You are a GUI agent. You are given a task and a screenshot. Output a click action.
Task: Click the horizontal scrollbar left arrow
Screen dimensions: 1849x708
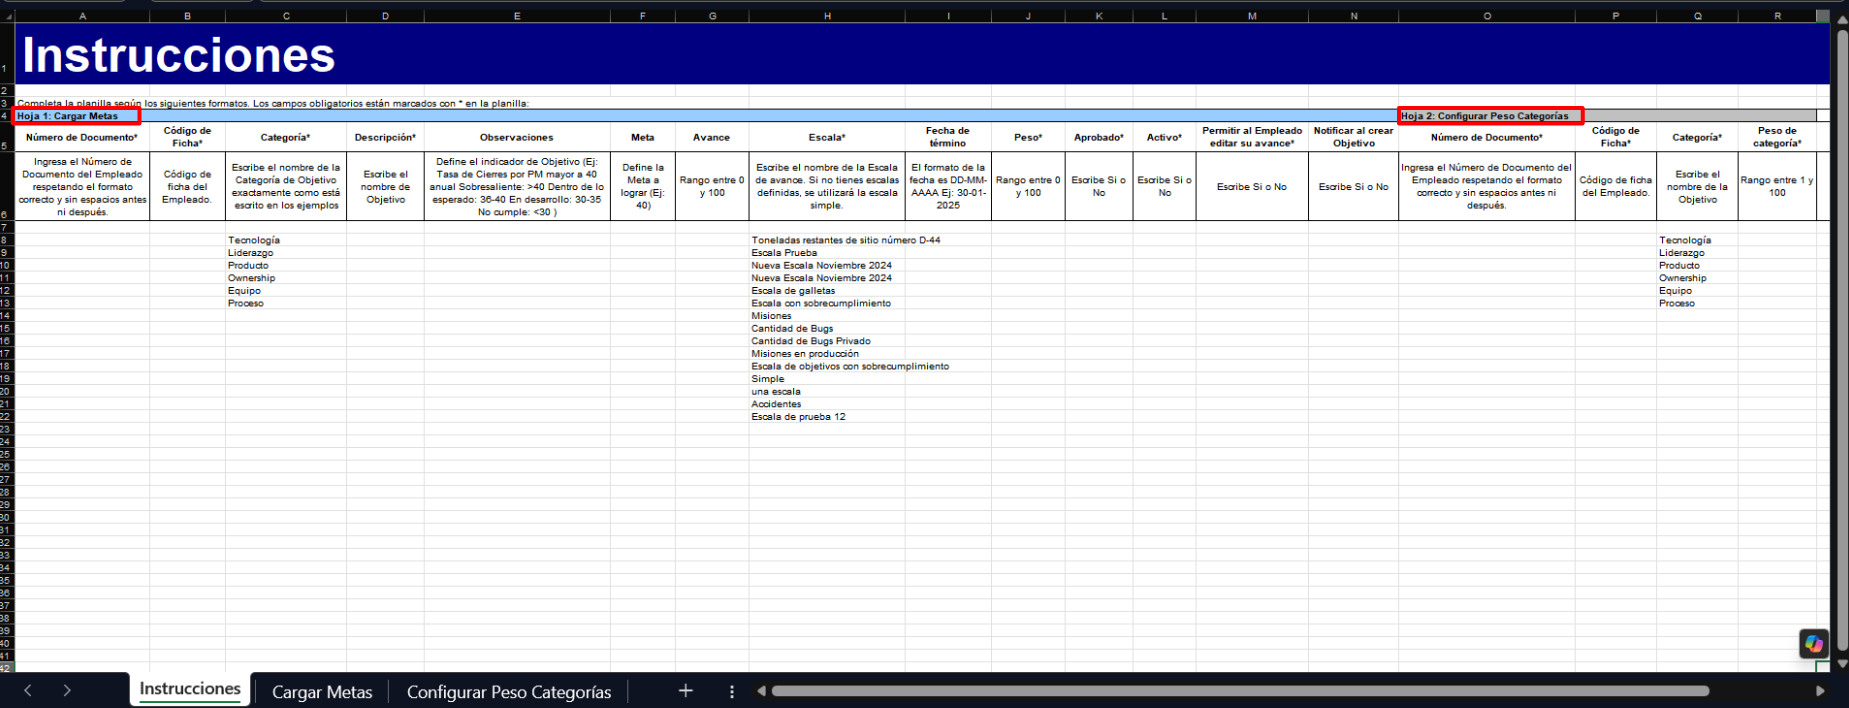[x=762, y=691]
